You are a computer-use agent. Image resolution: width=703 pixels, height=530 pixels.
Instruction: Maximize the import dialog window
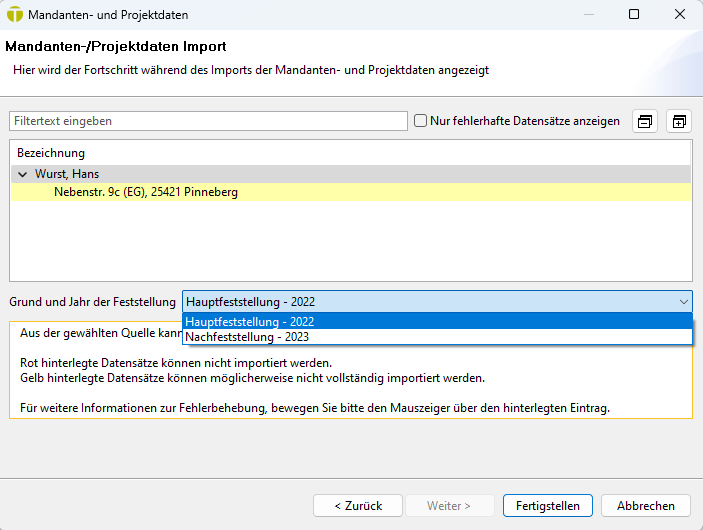coord(634,15)
